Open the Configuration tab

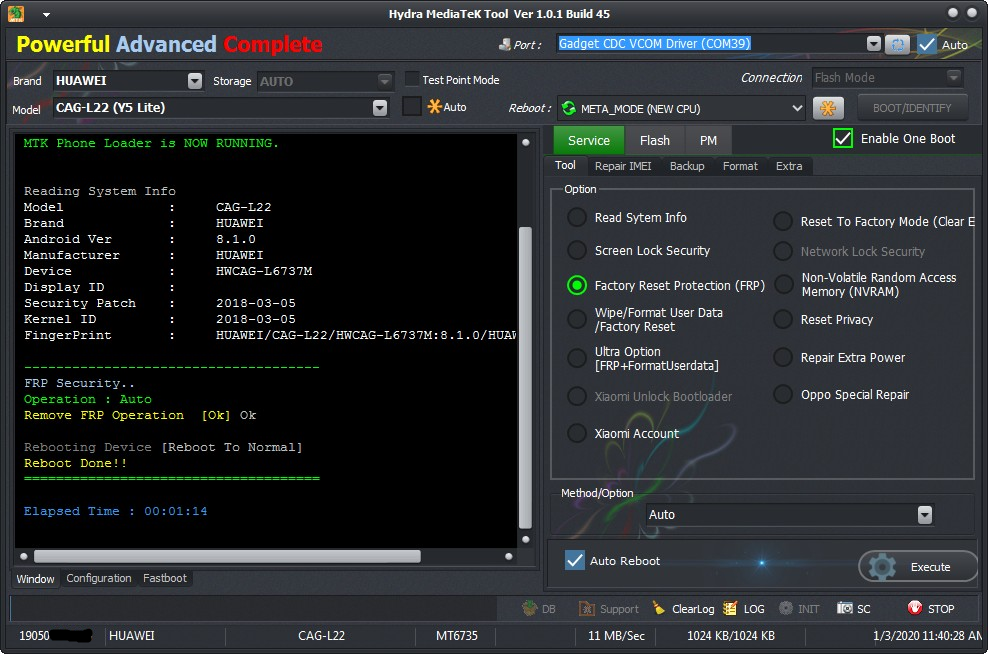(99, 578)
